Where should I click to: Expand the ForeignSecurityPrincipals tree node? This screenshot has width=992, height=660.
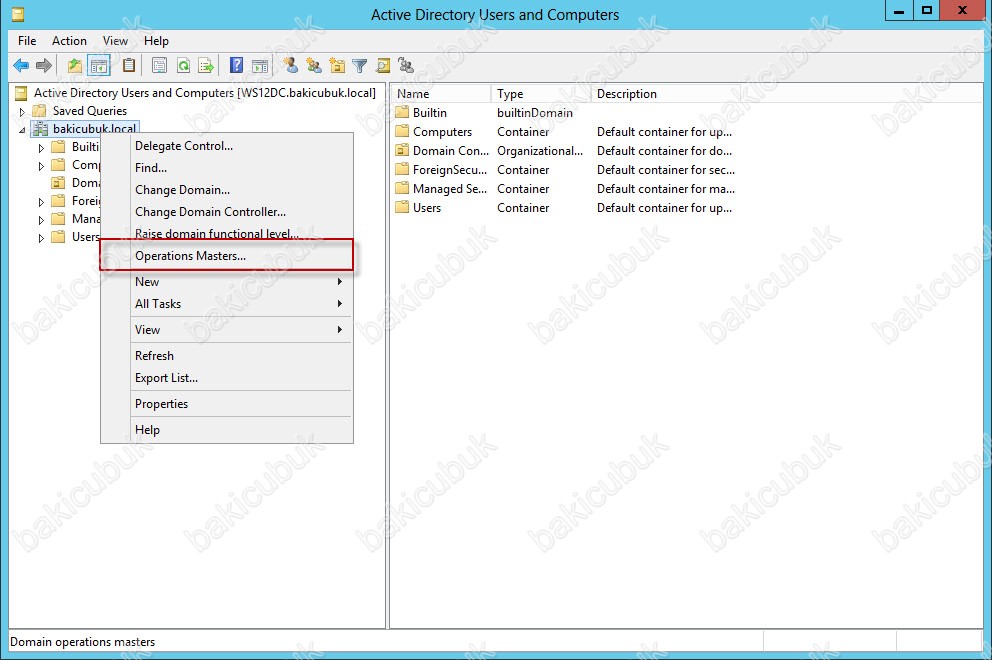point(41,202)
